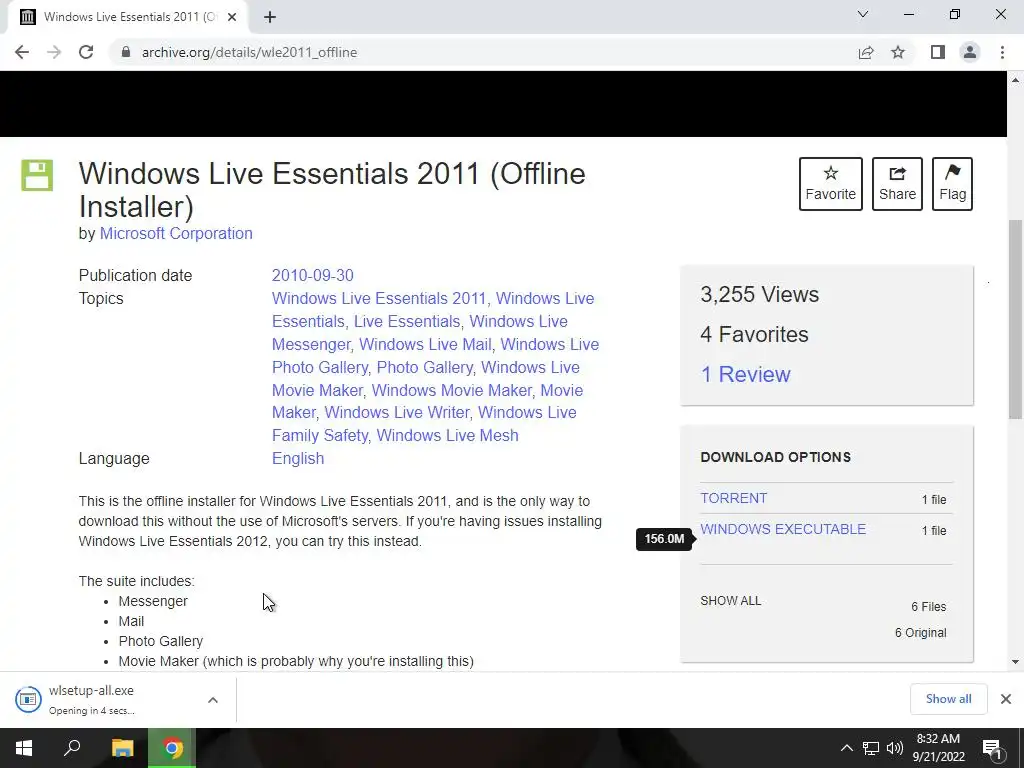Download the TORRENT file
Image resolution: width=1024 pixels, height=768 pixels.
coord(733,498)
